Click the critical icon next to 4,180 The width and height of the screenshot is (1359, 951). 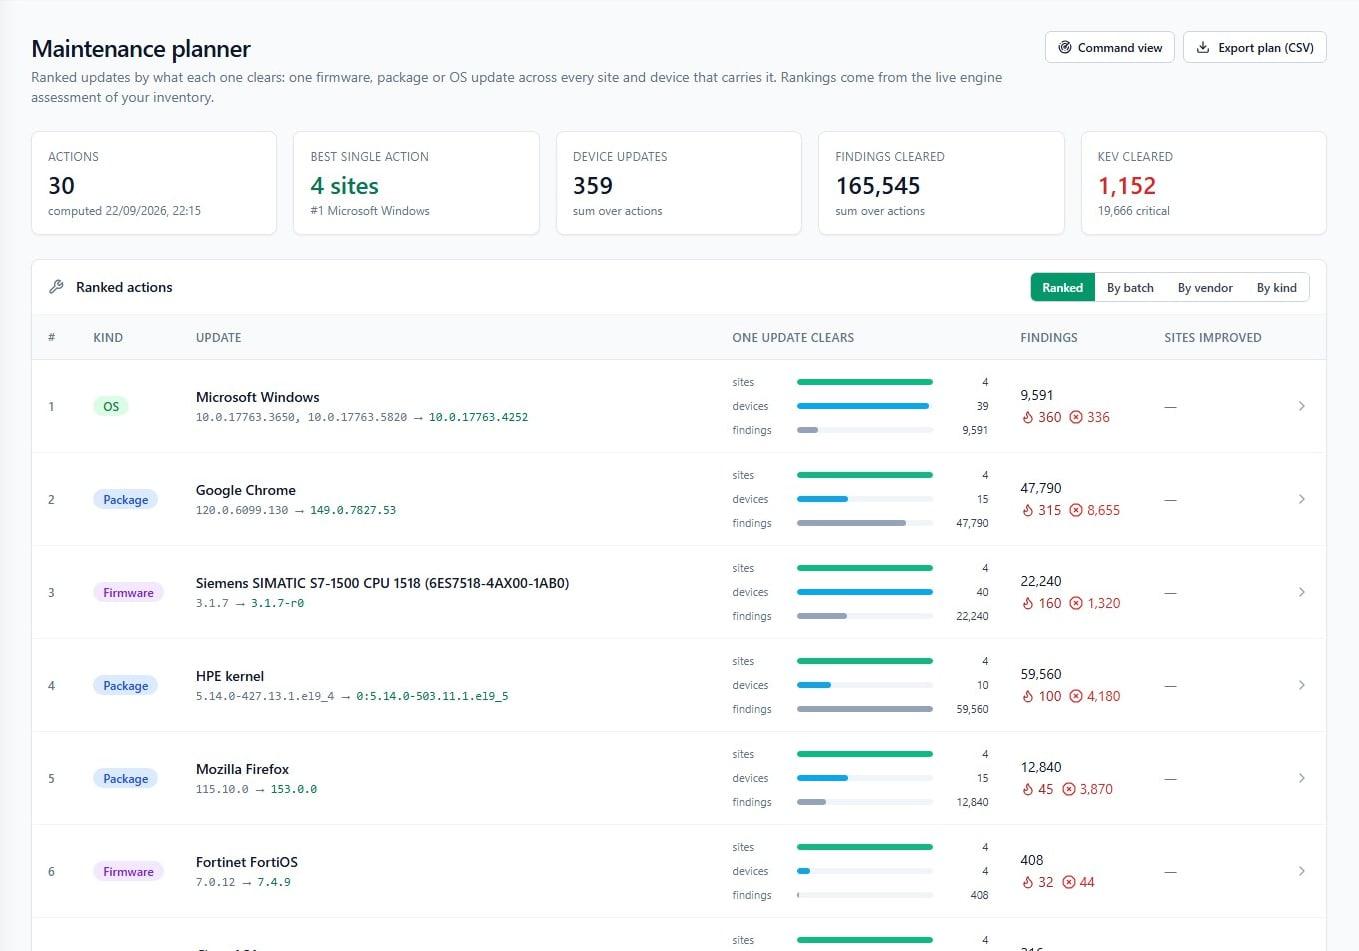(x=1076, y=696)
